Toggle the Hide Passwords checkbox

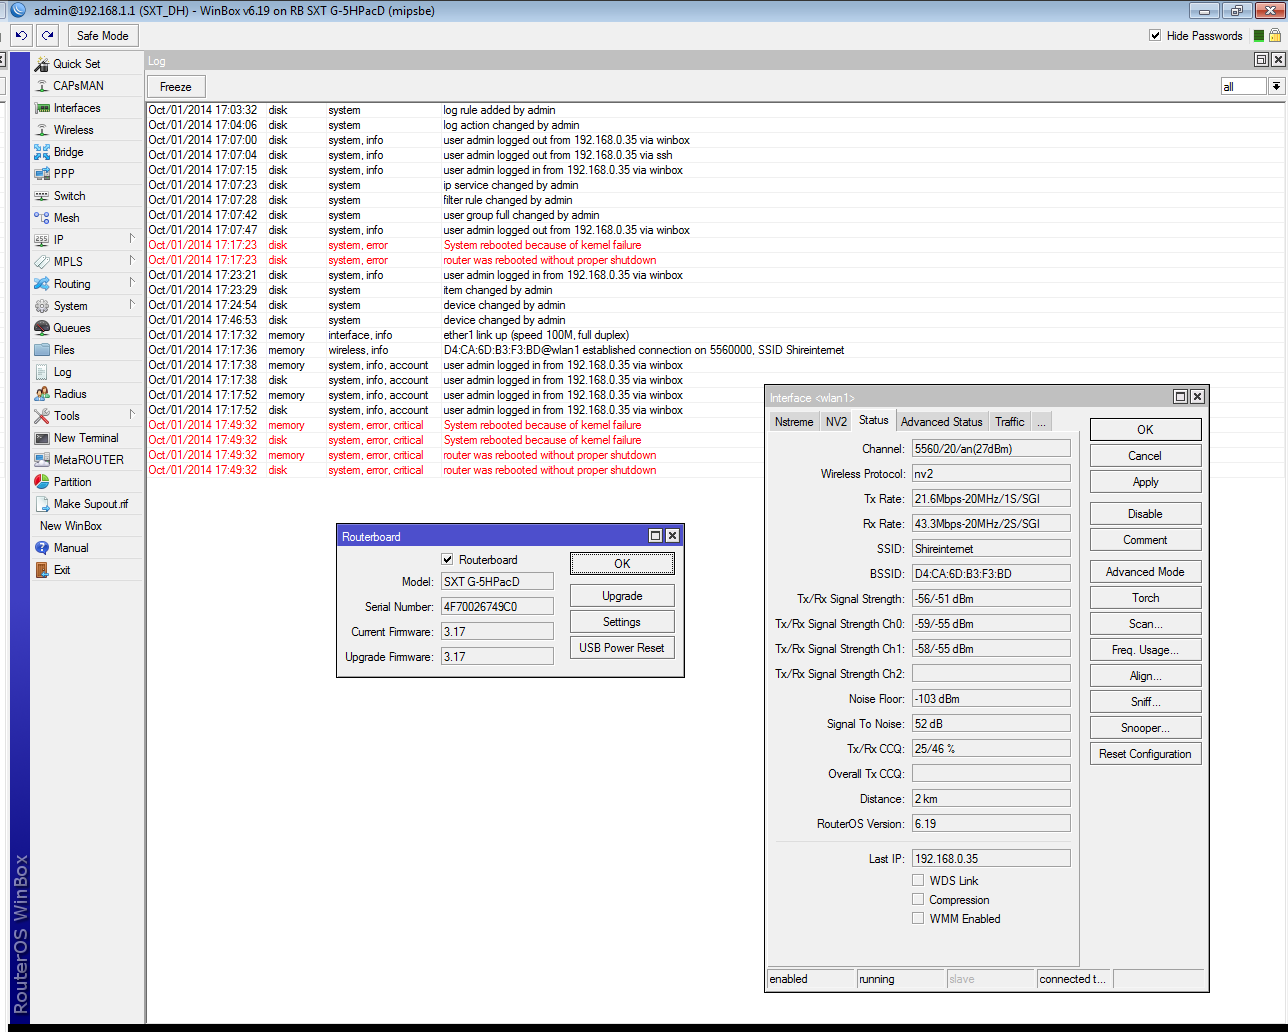(1155, 36)
